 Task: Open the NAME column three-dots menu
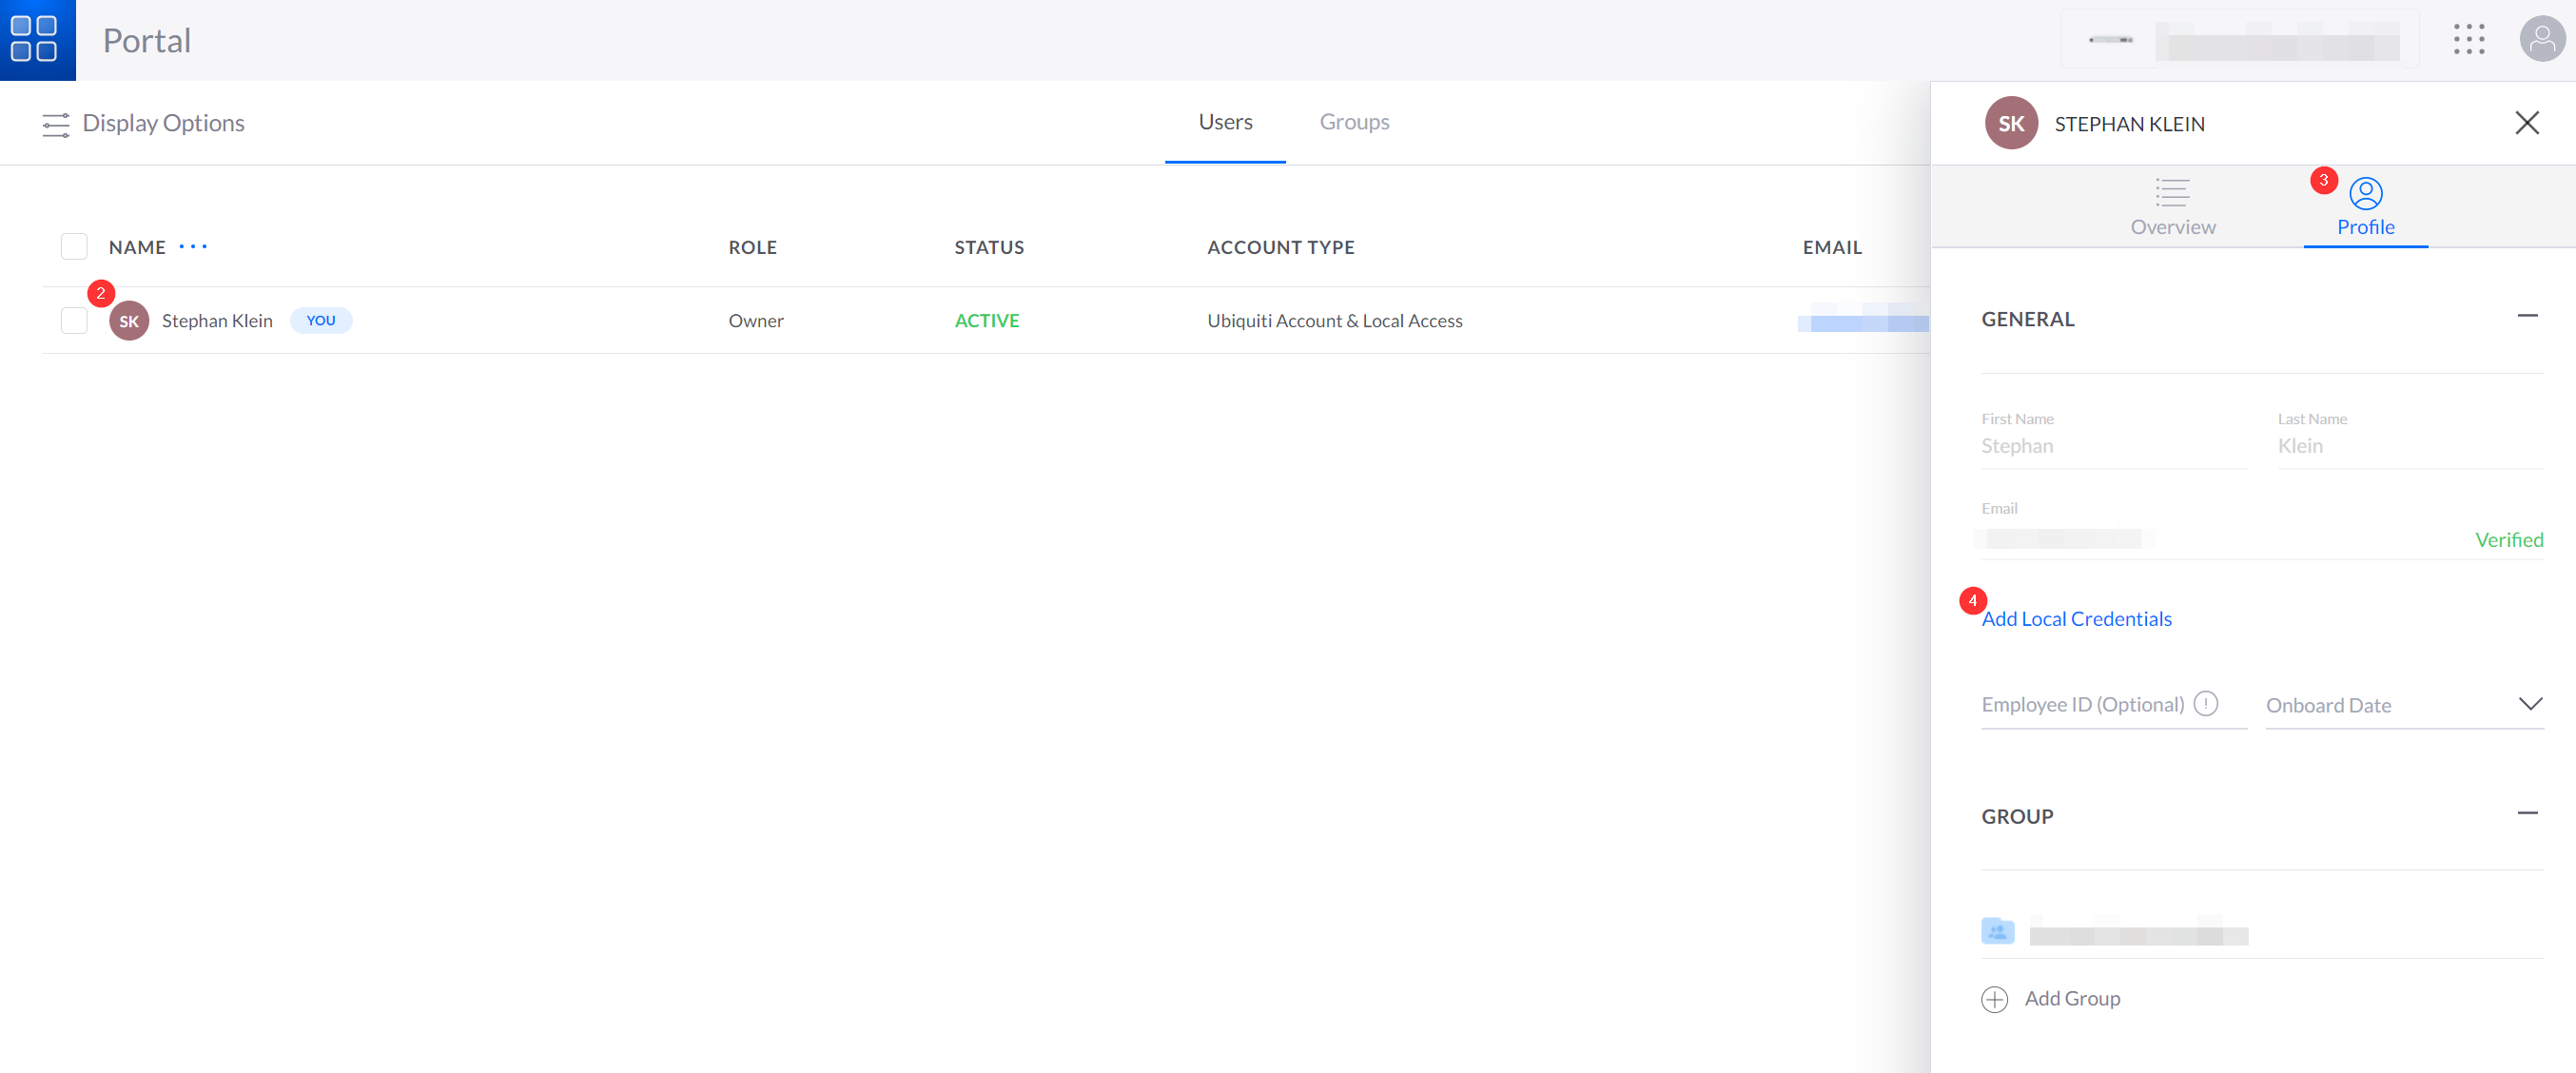tap(193, 247)
